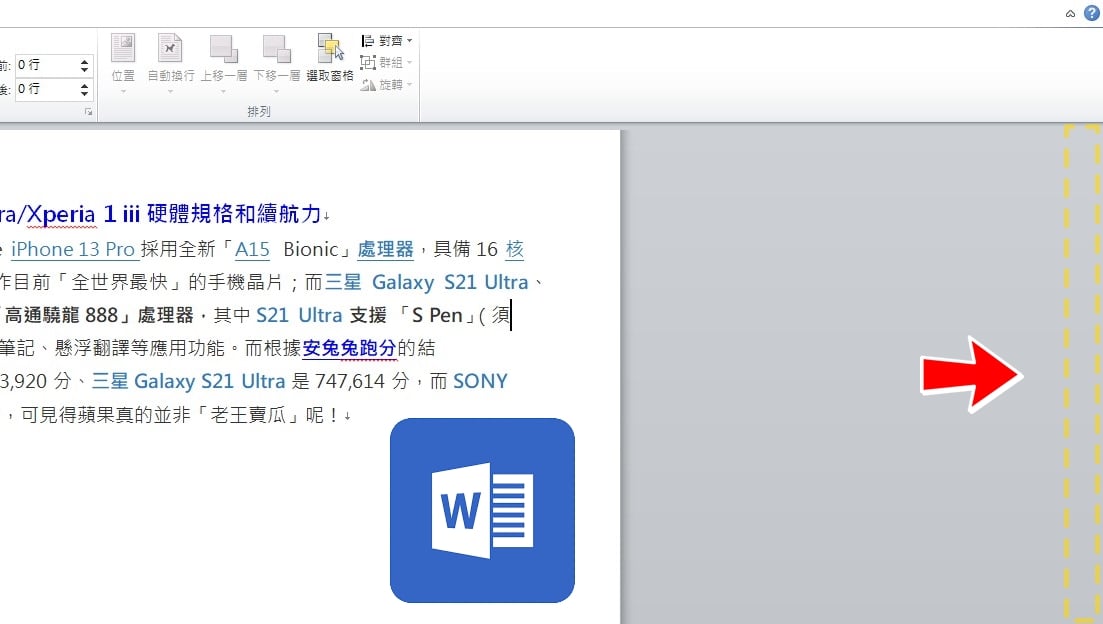Collapse the ribbon with the caret icon

1070,13
